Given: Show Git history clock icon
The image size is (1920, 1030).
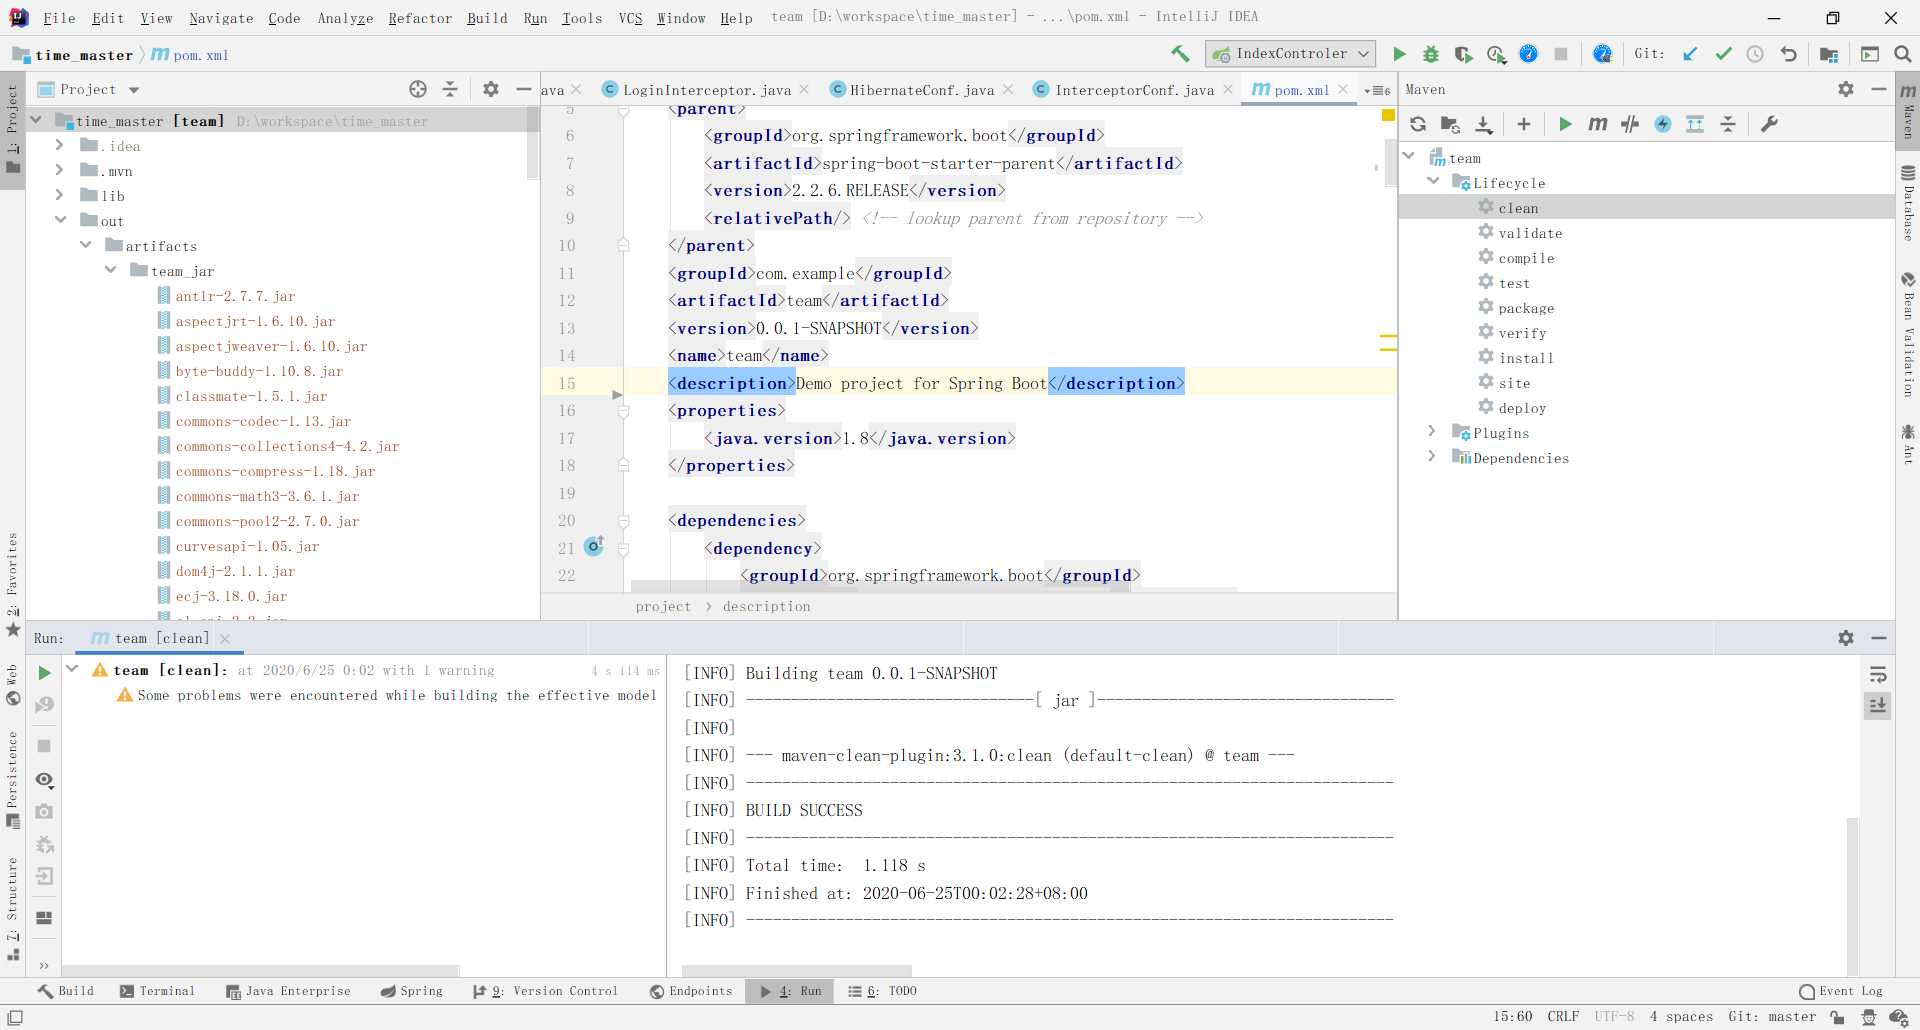Looking at the screenshot, I should coord(1755,54).
